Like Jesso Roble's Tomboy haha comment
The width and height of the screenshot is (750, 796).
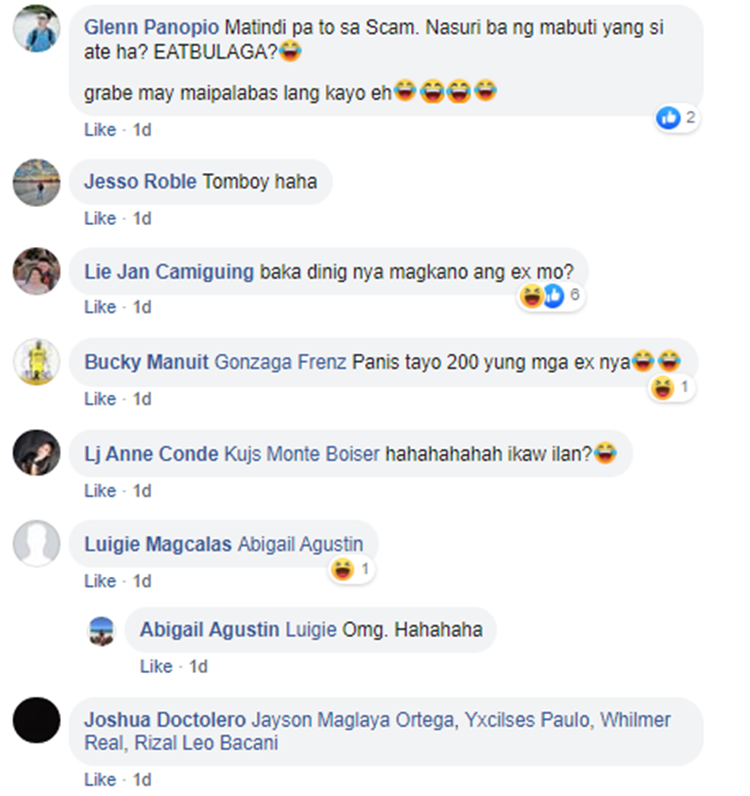100,218
